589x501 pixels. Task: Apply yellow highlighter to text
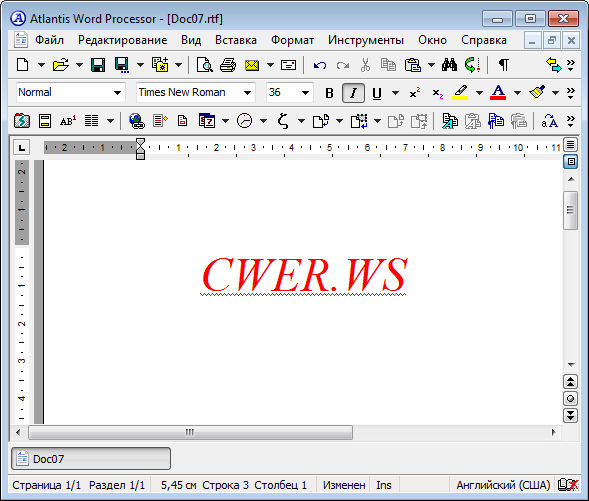460,92
